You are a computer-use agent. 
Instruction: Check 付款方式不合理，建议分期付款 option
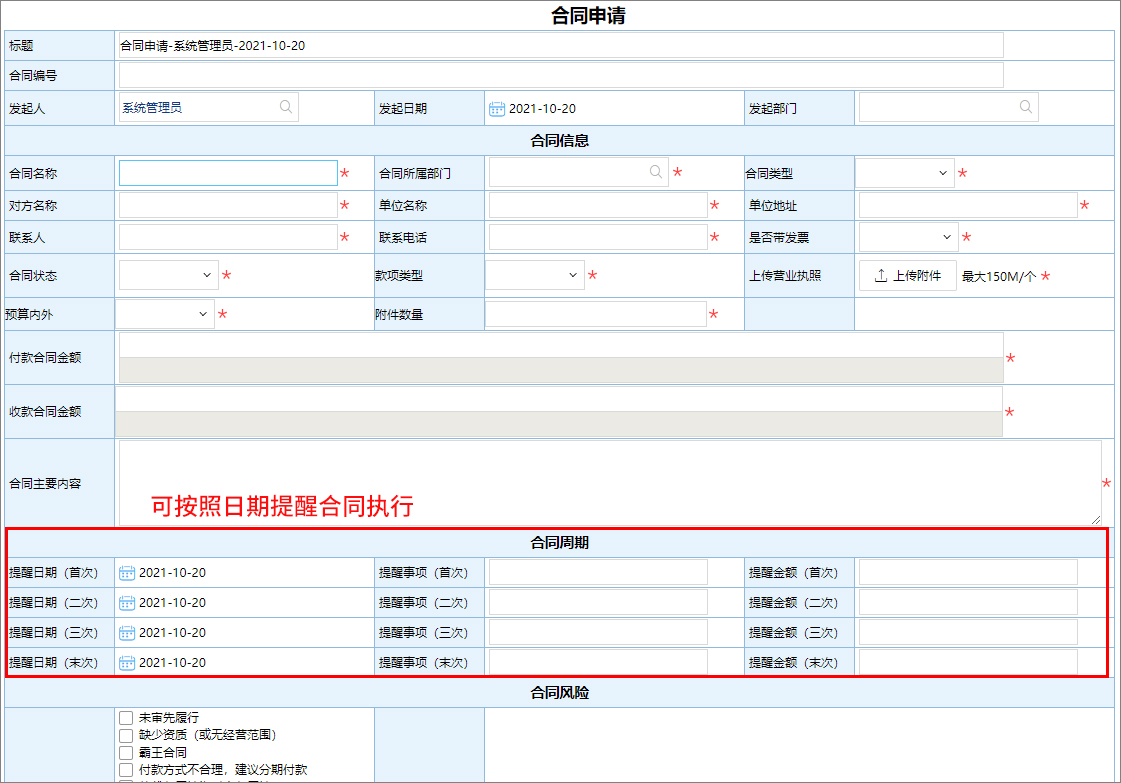[x=126, y=769]
